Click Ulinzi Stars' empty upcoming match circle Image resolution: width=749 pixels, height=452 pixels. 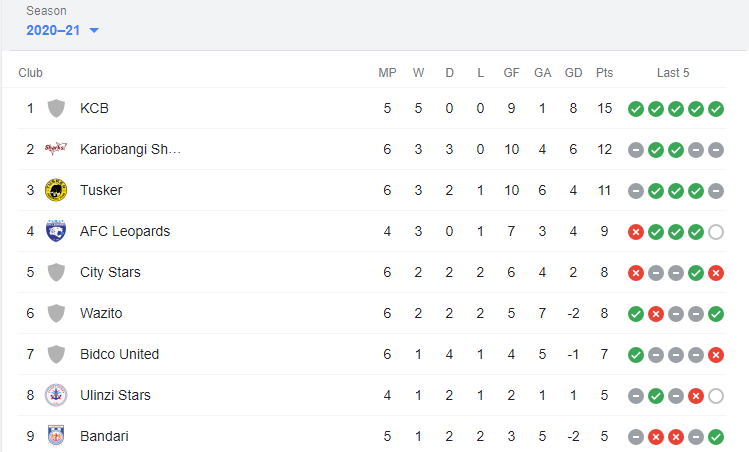[x=716, y=396]
